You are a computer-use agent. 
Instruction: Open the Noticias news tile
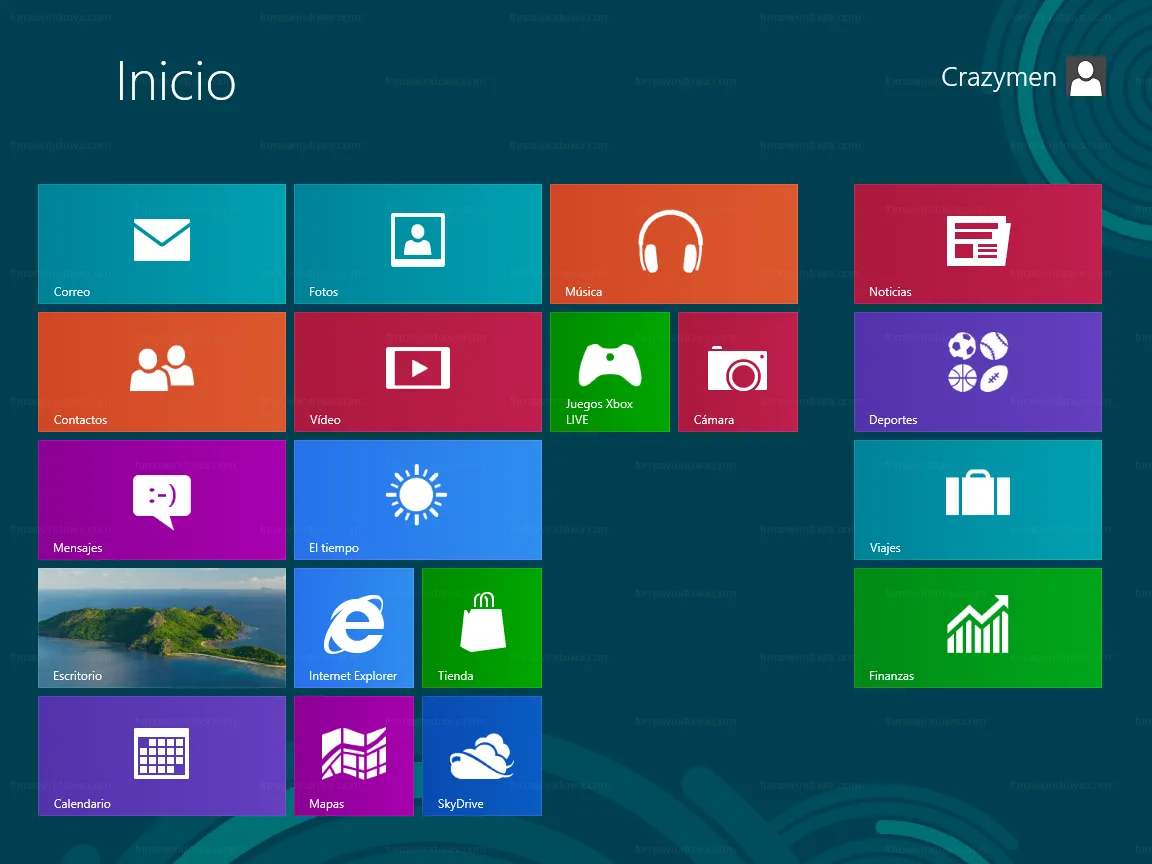tap(977, 244)
